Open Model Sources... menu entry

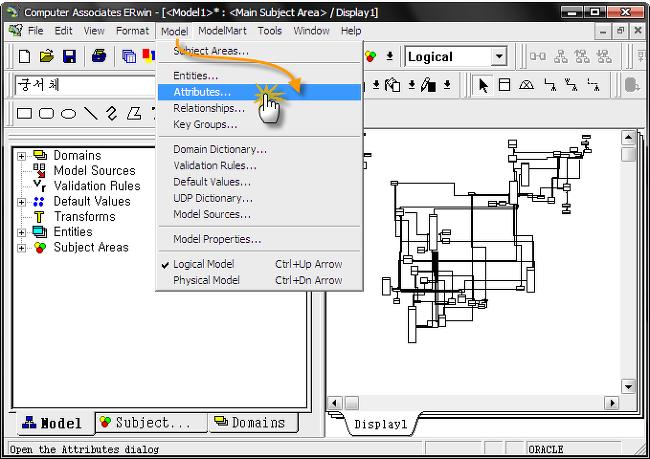click(259, 214)
